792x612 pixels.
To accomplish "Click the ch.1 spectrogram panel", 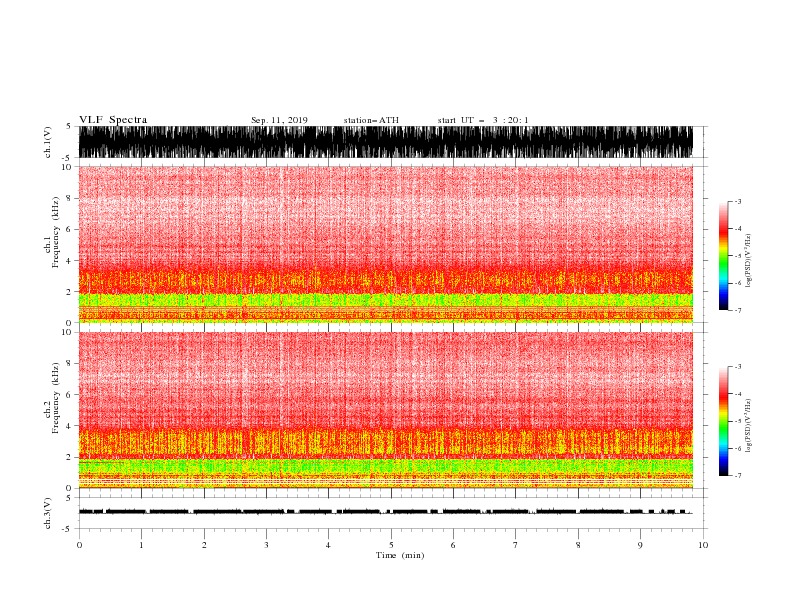I will [x=385, y=244].
